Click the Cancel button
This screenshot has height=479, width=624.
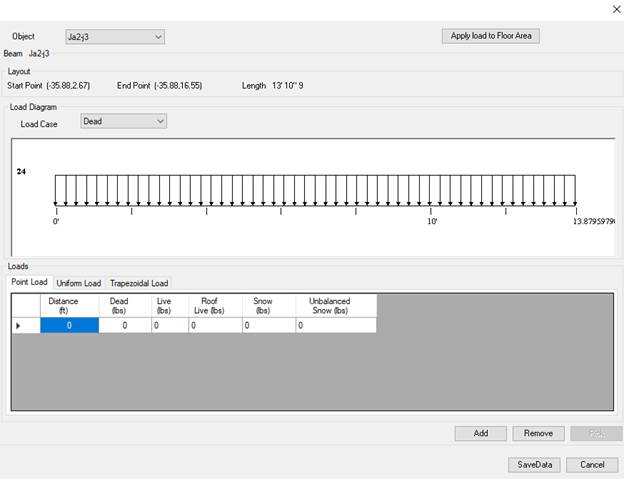tap(592, 465)
